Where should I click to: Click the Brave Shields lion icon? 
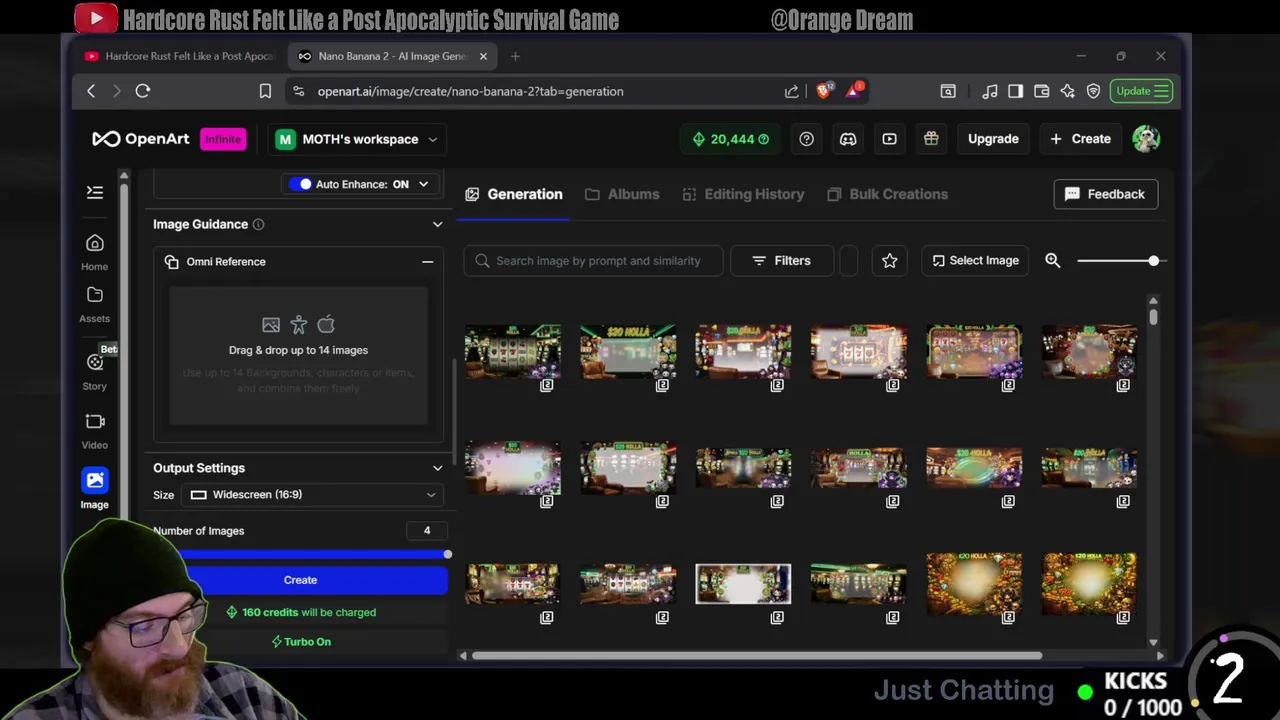823,91
